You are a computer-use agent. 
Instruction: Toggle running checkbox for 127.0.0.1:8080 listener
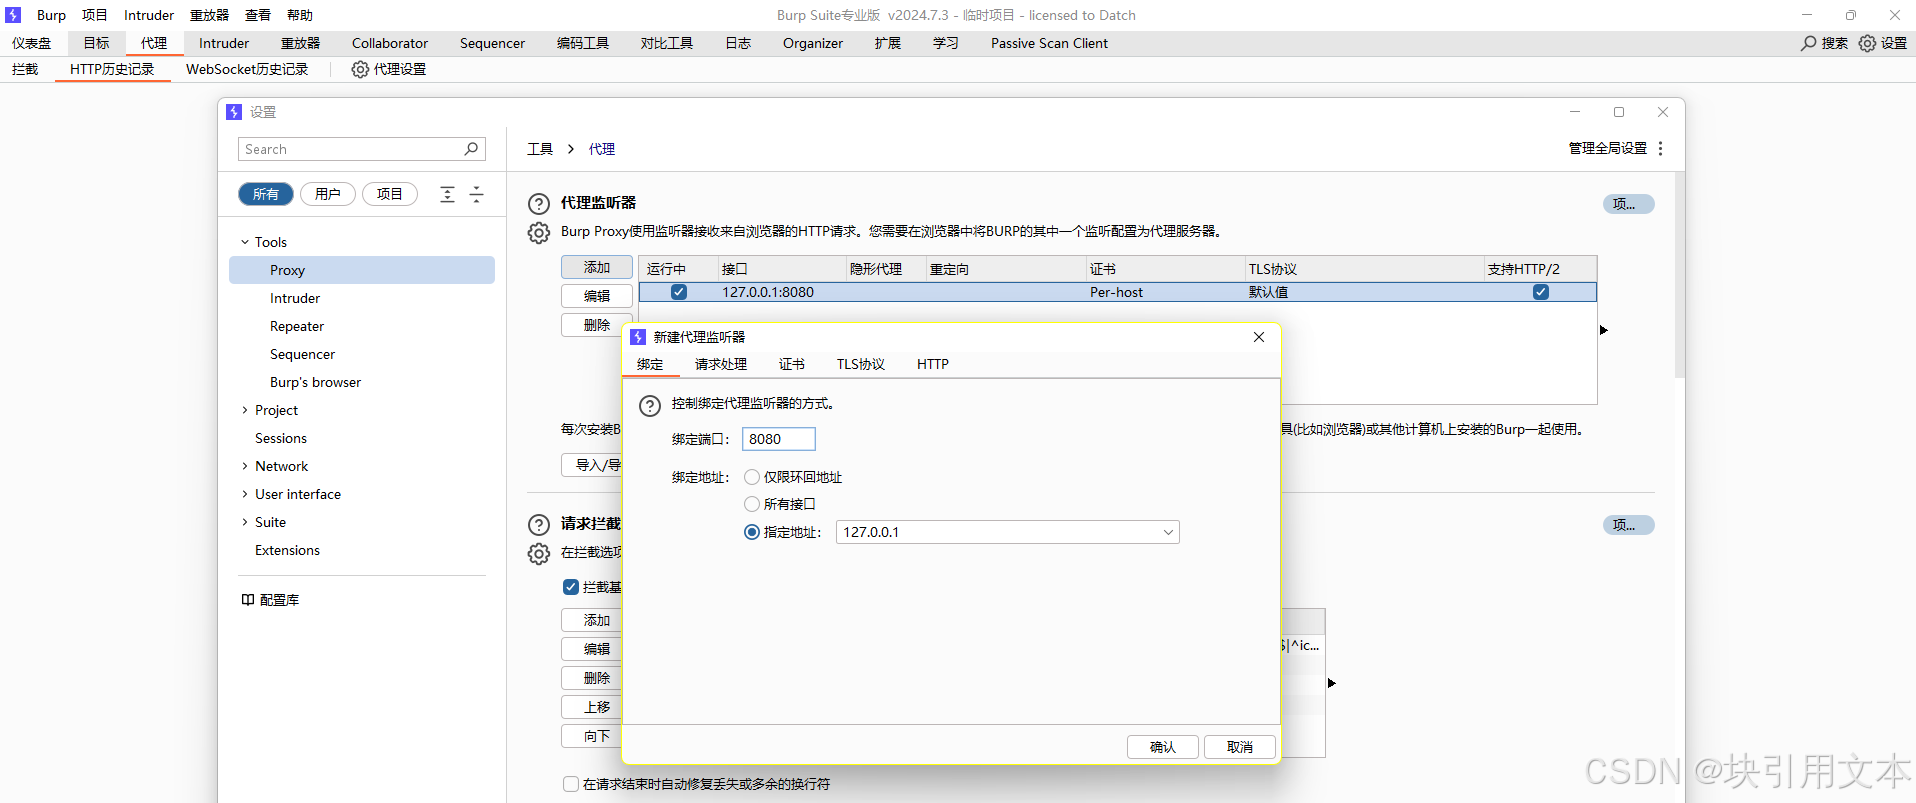(x=679, y=292)
